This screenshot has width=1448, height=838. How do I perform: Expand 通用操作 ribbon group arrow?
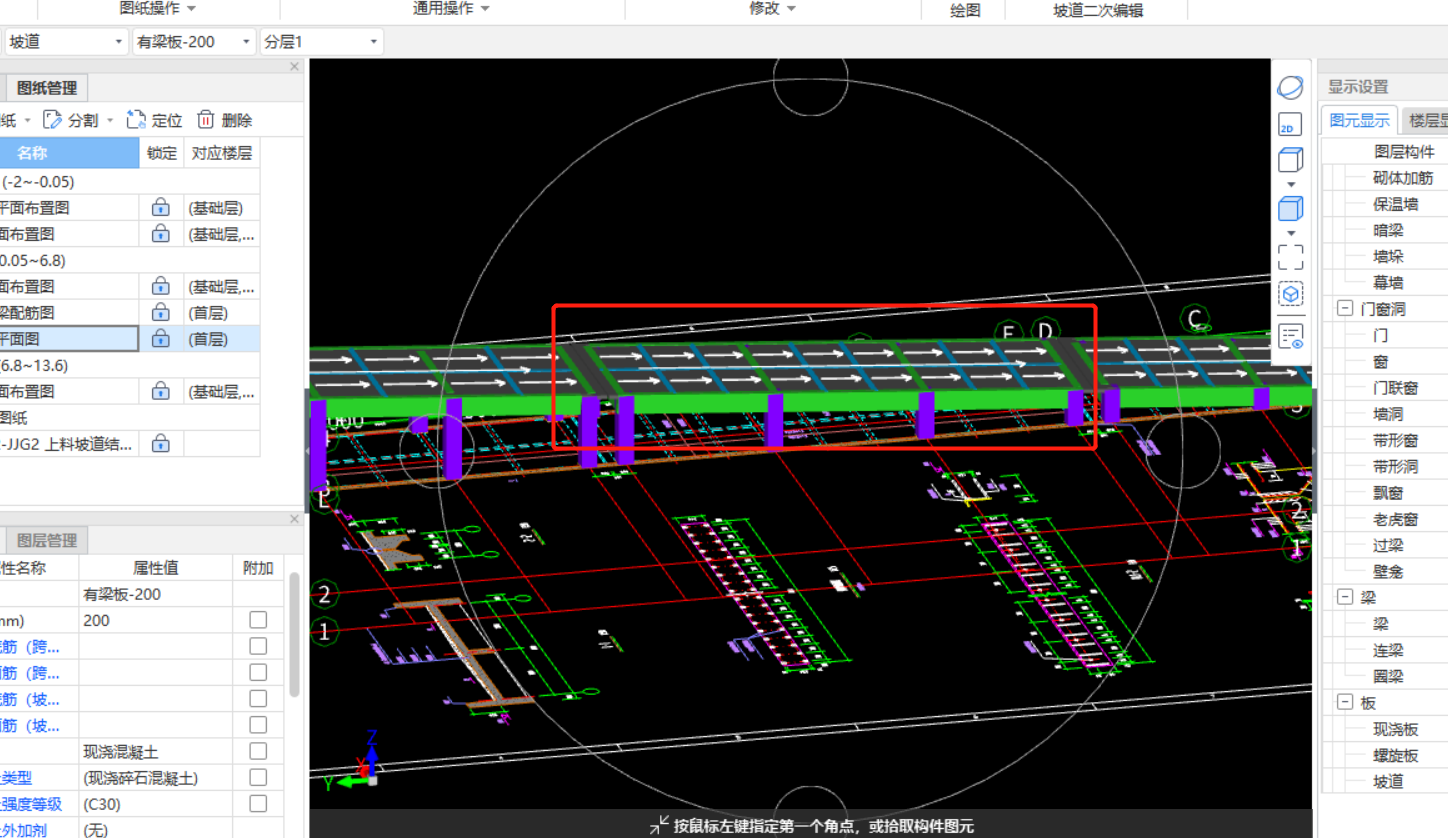[485, 9]
